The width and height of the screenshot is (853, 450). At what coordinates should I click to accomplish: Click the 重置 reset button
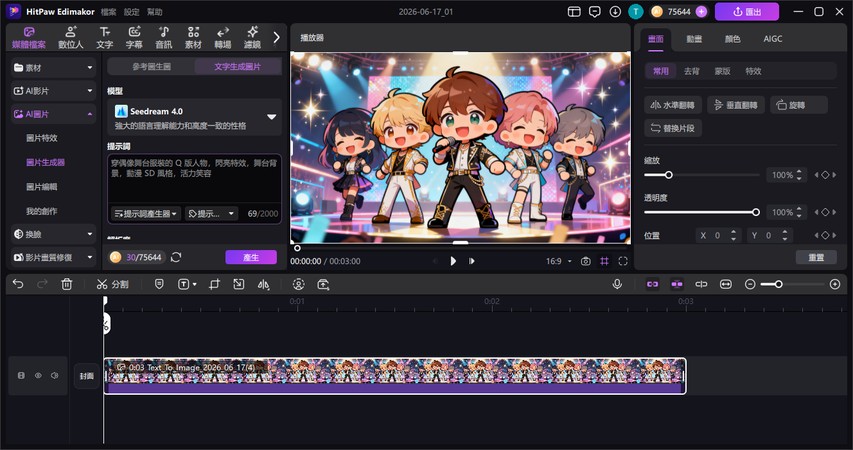[816, 257]
